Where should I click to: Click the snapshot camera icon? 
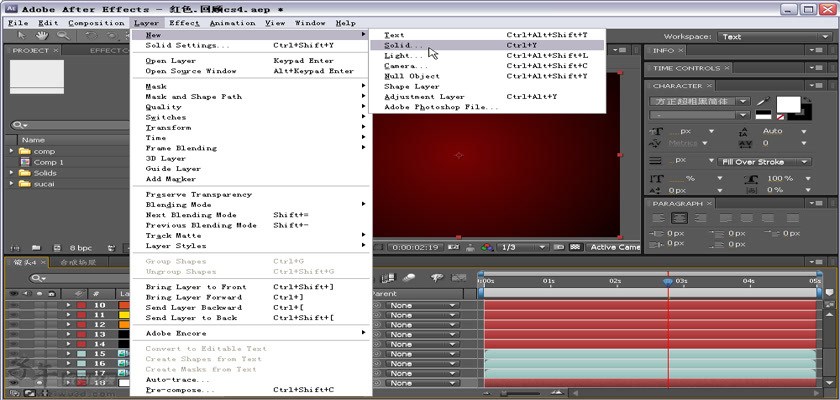point(453,247)
